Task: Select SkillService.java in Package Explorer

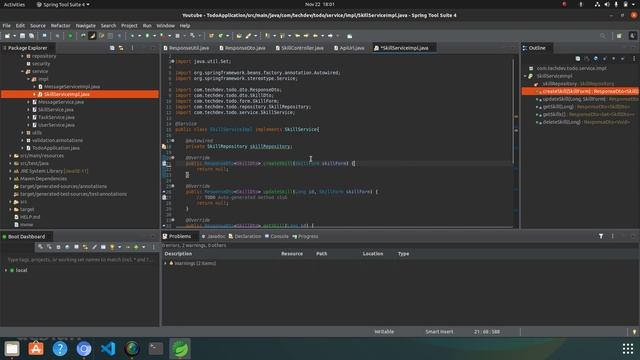Action: (x=56, y=109)
